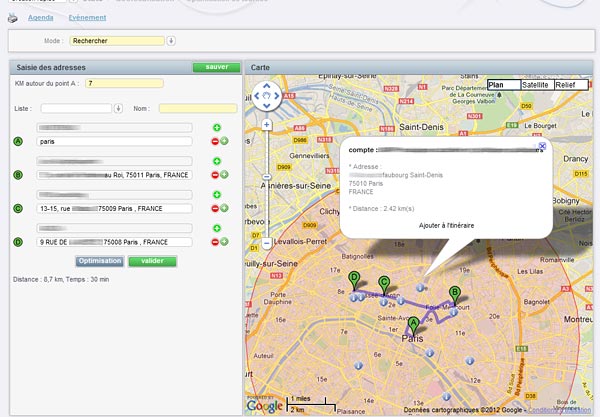The width and height of the screenshot is (600, 417).
Task: Zoom in the map with the plus button
Action: pyautogui.click(x=267, y=125)
